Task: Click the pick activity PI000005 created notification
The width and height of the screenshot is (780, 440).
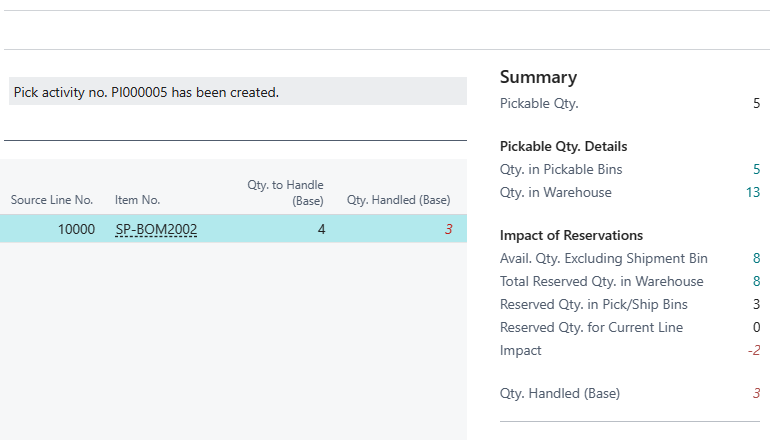Action: [236, 92]
